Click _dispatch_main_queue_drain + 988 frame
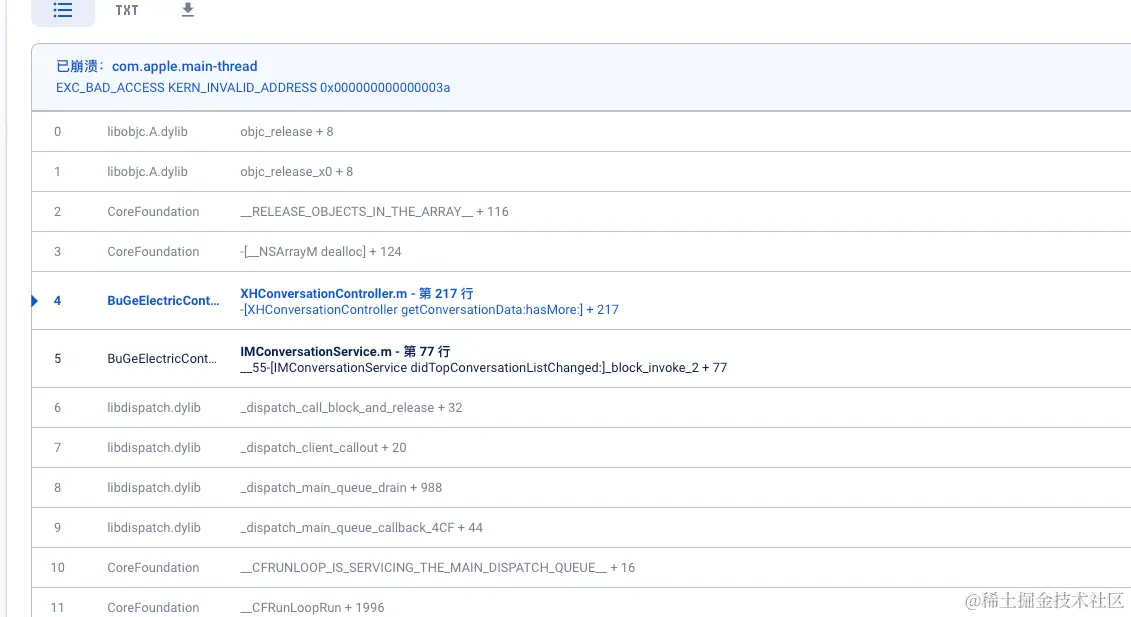 click(x=341, y=488)
